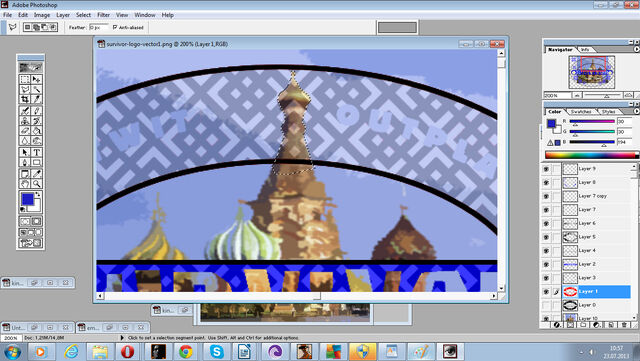Click Navigator zoom out button
The image size is (640, 361).
pos(577,95)
